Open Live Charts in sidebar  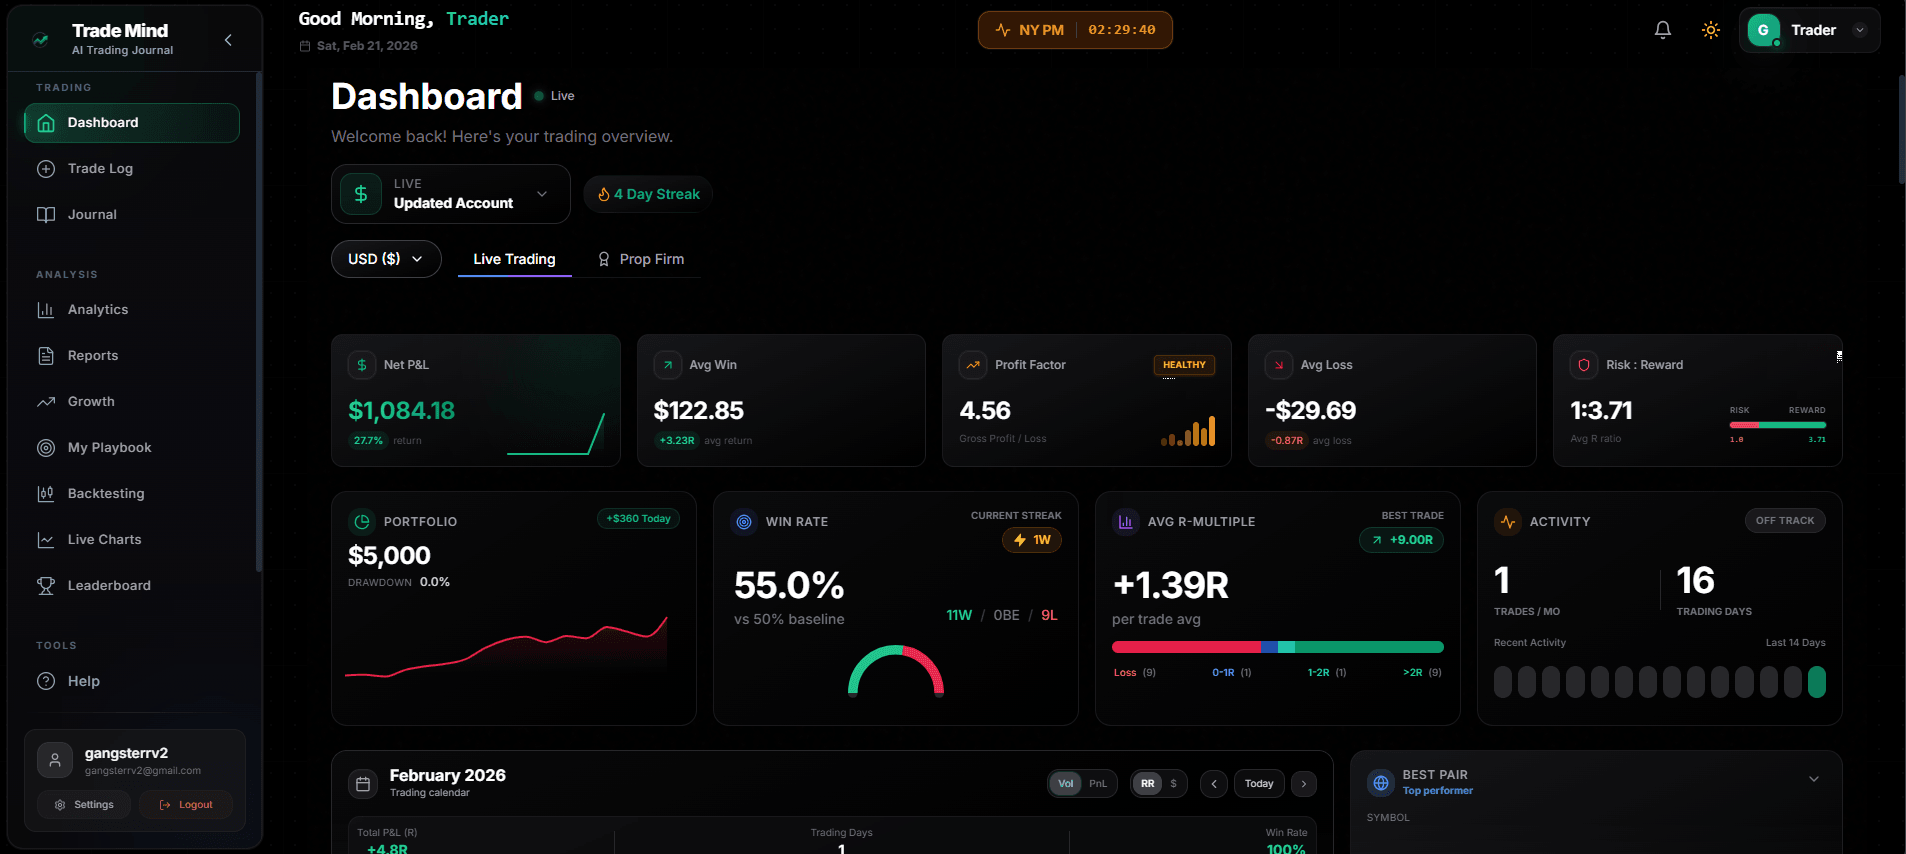[x=104, y=540]
